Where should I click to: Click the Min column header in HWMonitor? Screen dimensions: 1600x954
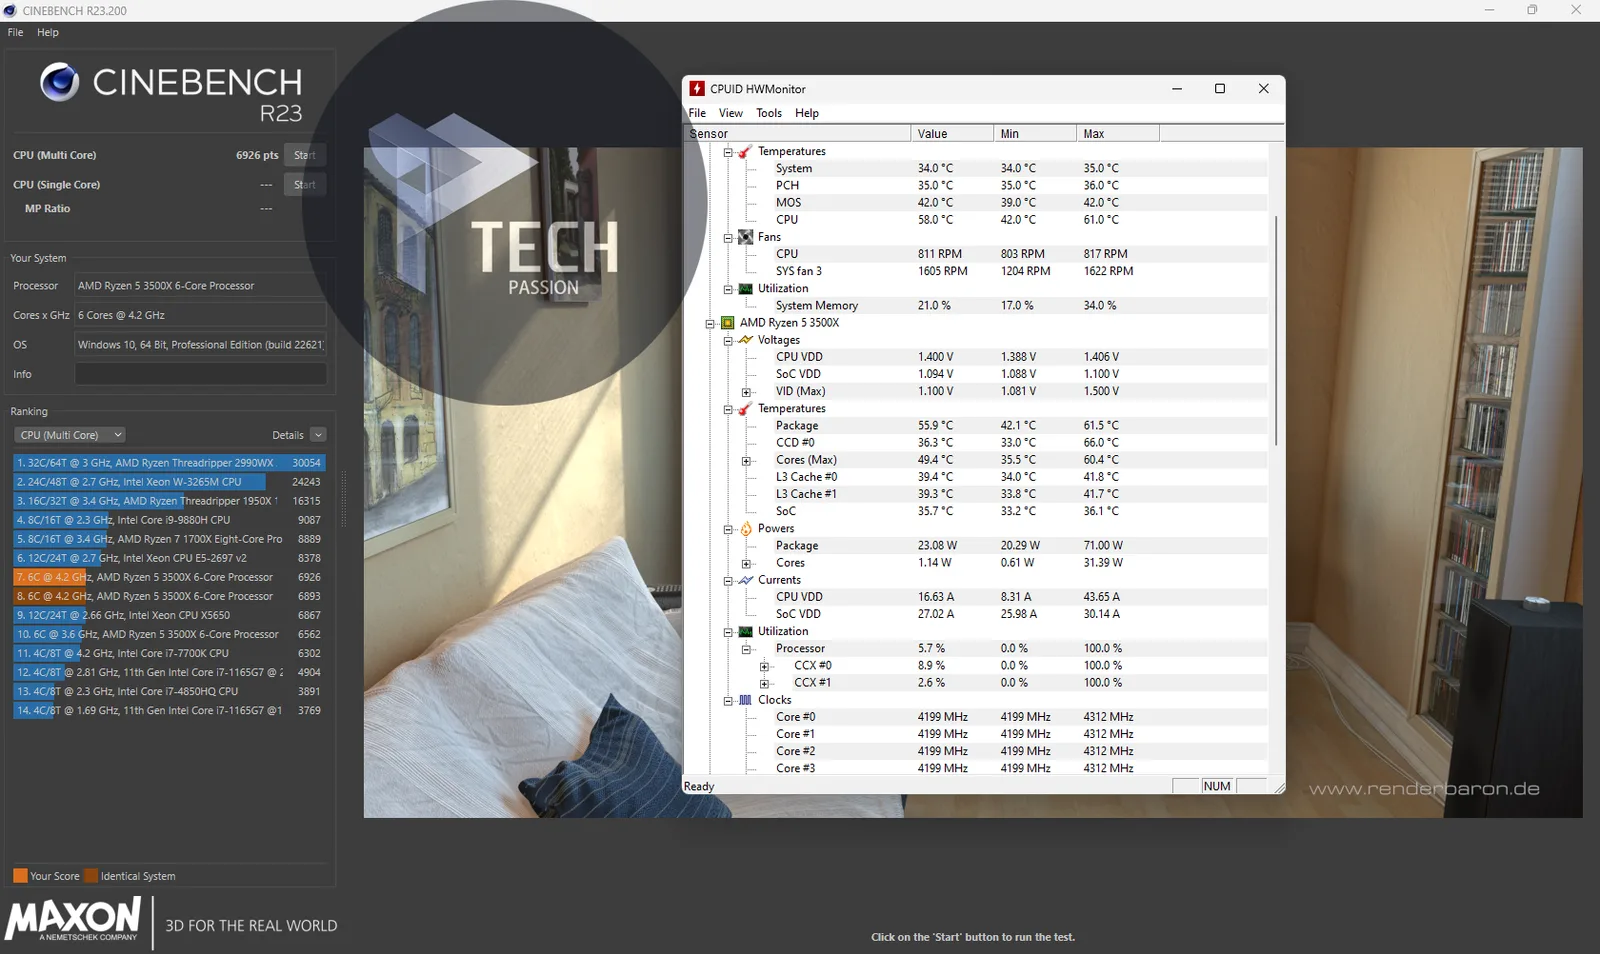pyautogui.click(x=1035, y=134)
